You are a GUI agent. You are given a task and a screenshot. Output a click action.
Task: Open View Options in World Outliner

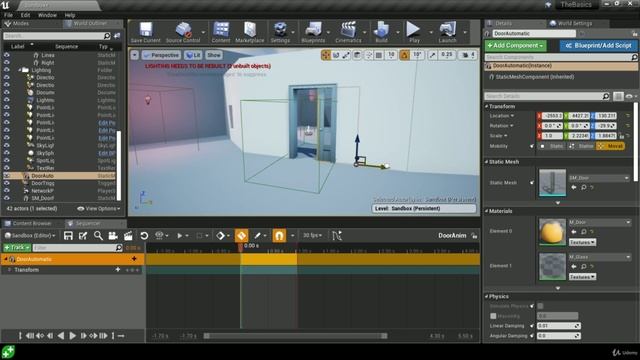click(x=99, y=209)
